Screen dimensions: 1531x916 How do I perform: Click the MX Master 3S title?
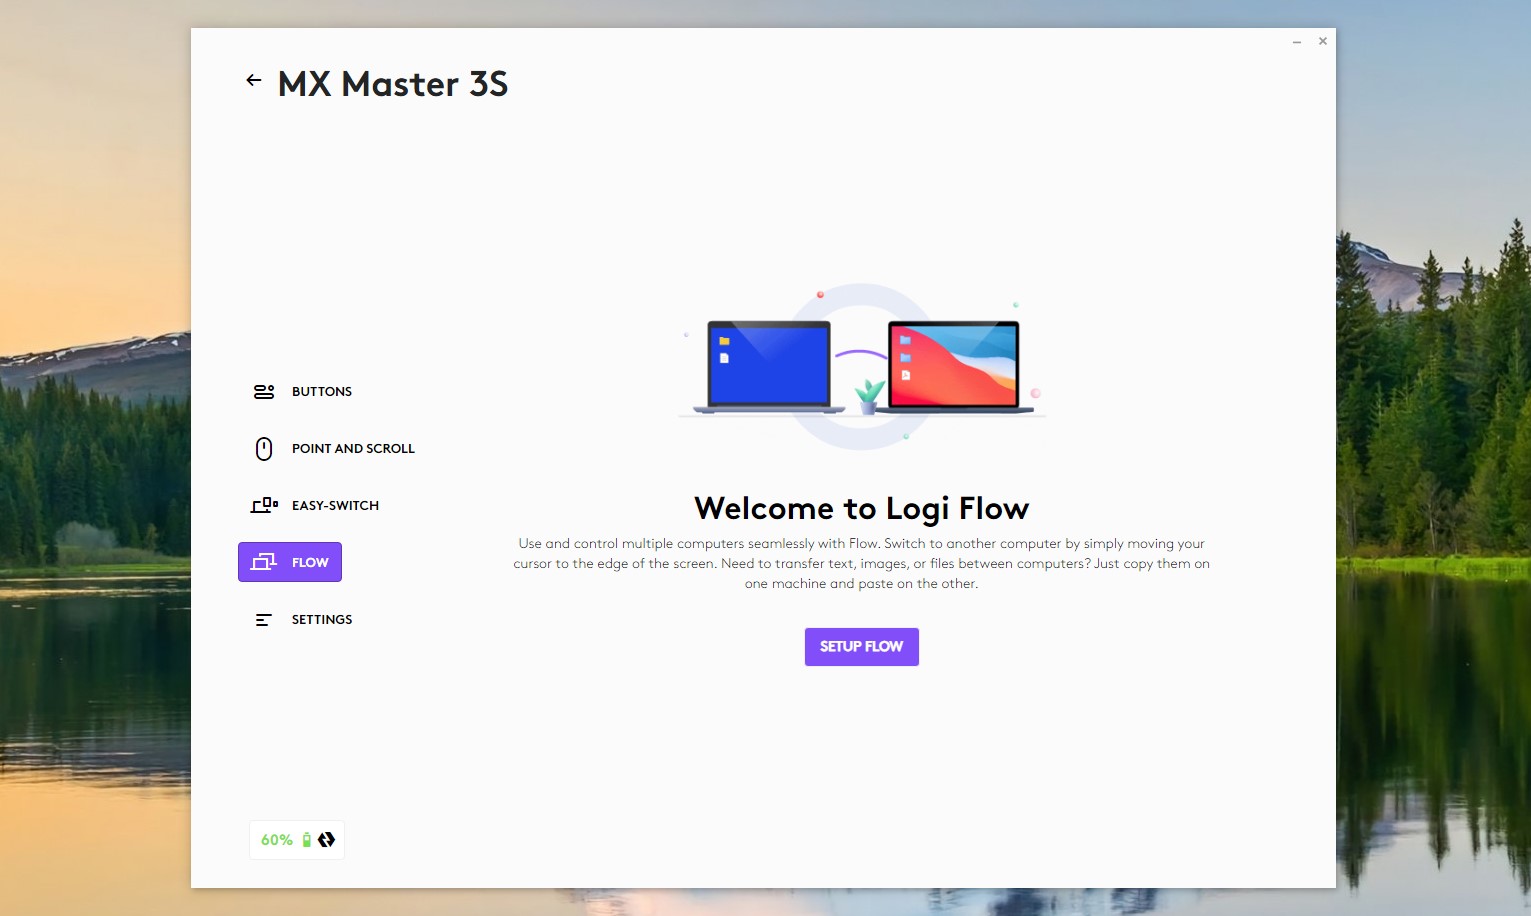pos(393,84)
